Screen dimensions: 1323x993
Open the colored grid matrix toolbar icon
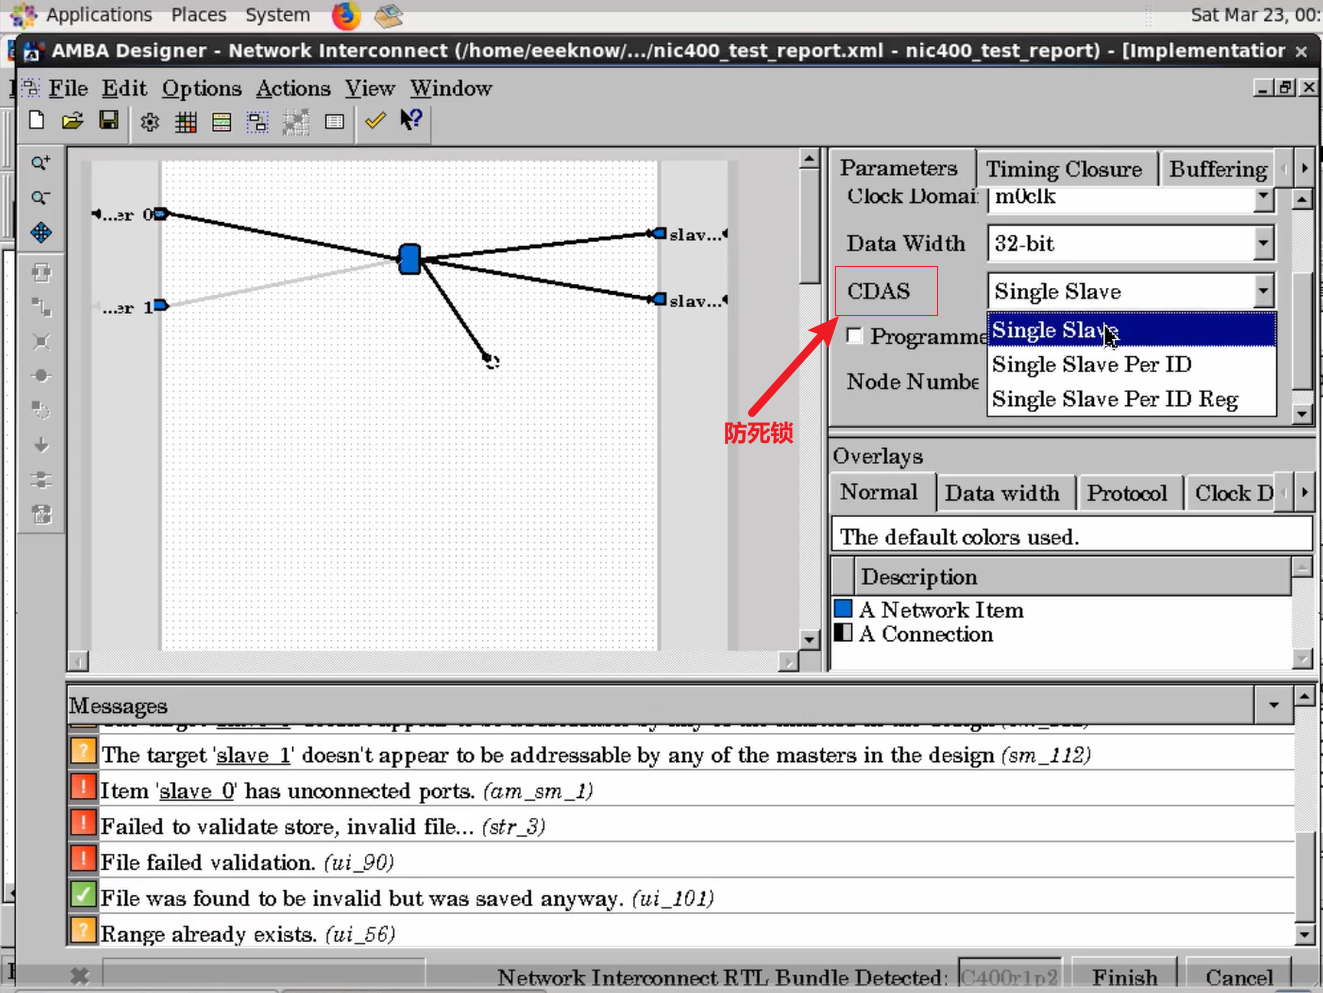[186, 122]
